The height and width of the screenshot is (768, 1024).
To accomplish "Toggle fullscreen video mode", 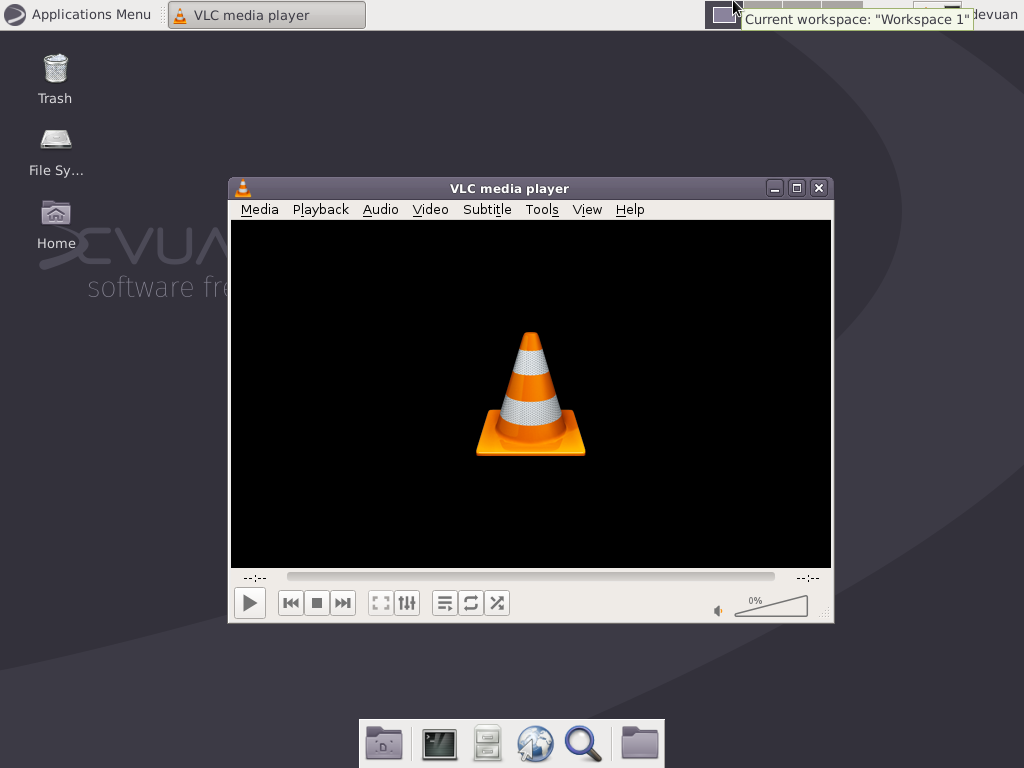I will (380, 603).
